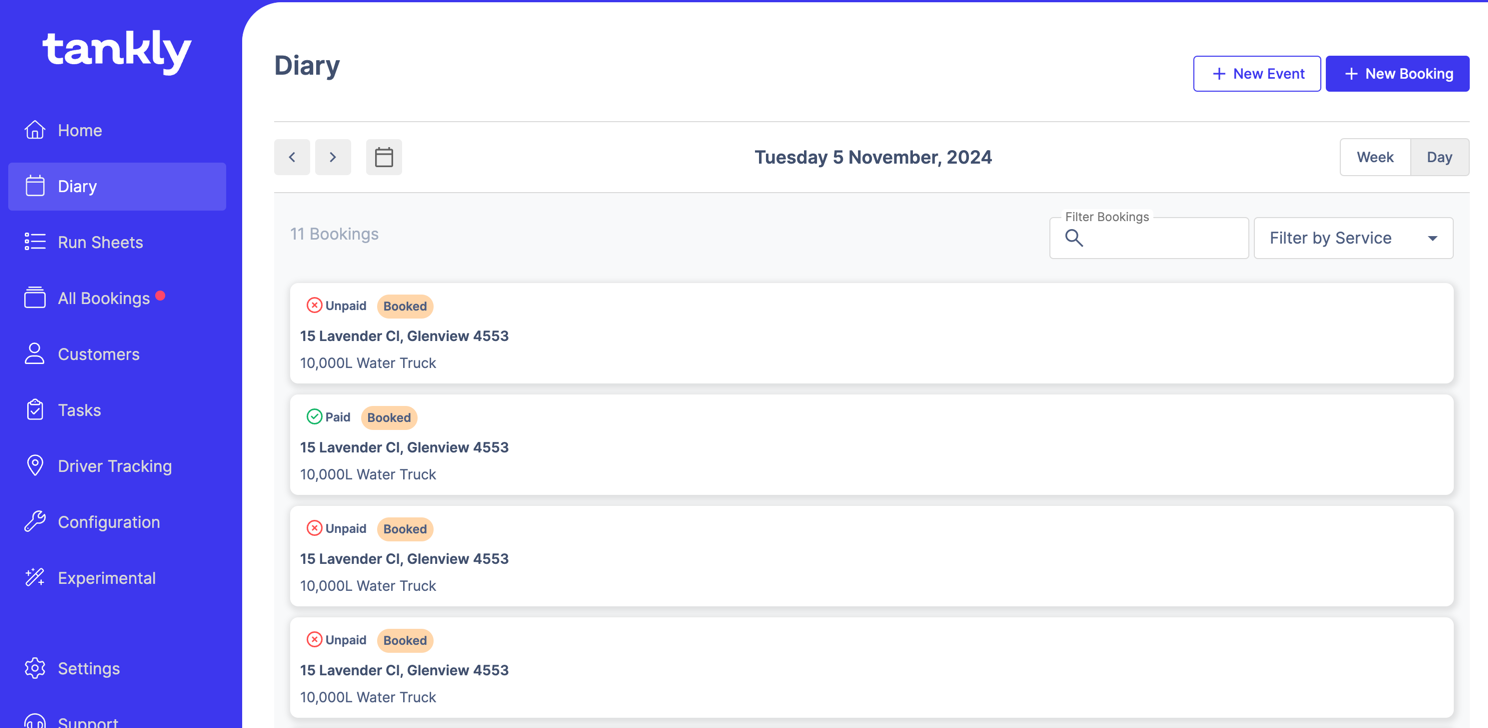Open All Bookings in the sidebar

coord(103,298)
